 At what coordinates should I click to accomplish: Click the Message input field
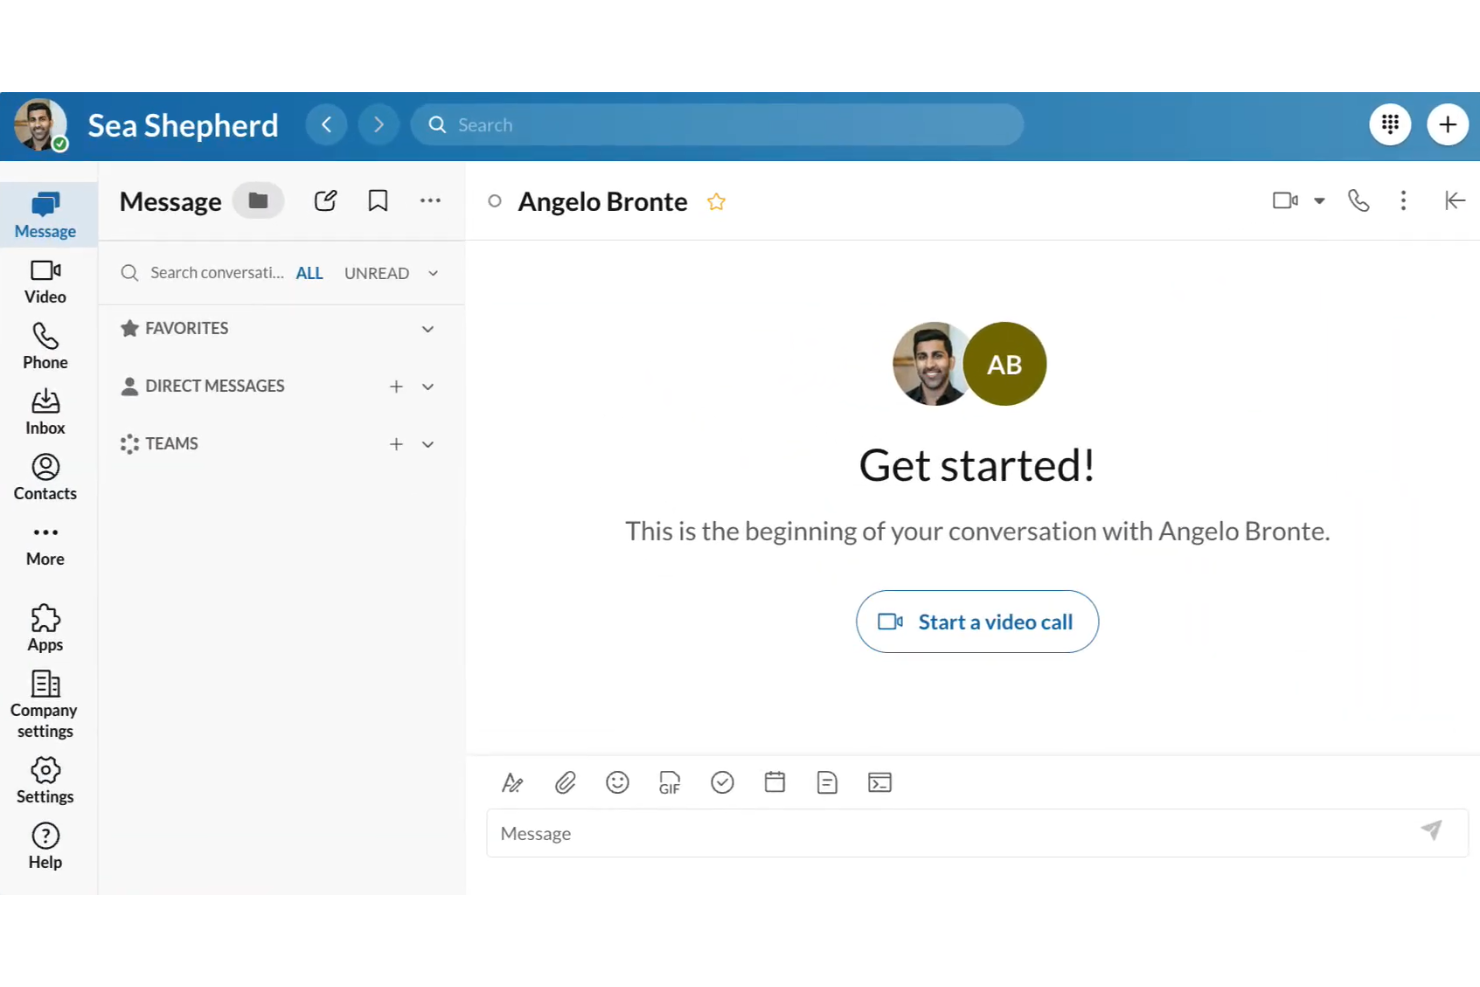click(x=977, y=833)
